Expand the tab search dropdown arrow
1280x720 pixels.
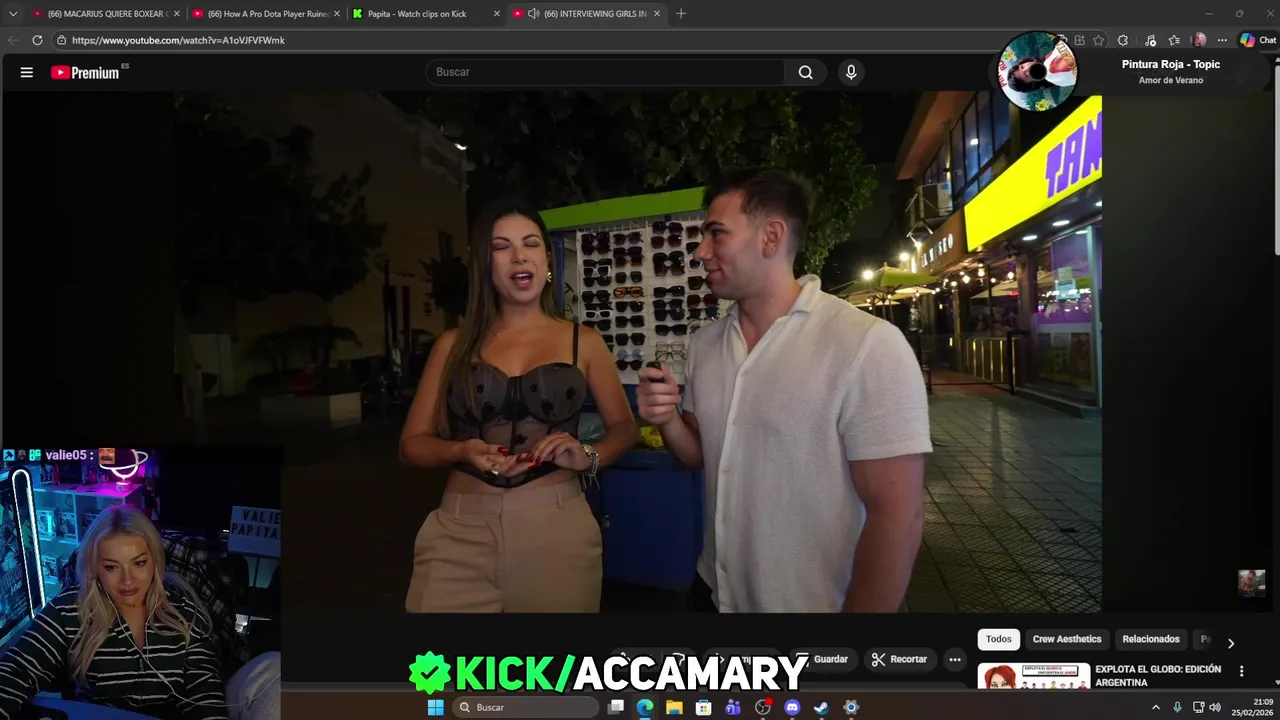tap(12, 14)
